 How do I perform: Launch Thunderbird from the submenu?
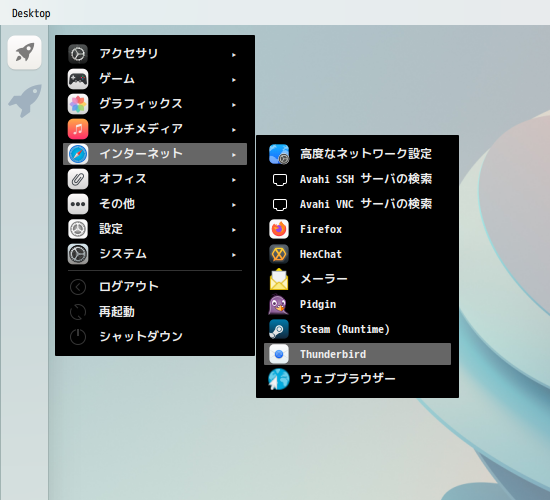pyautogui.click(x=357, y=354)
